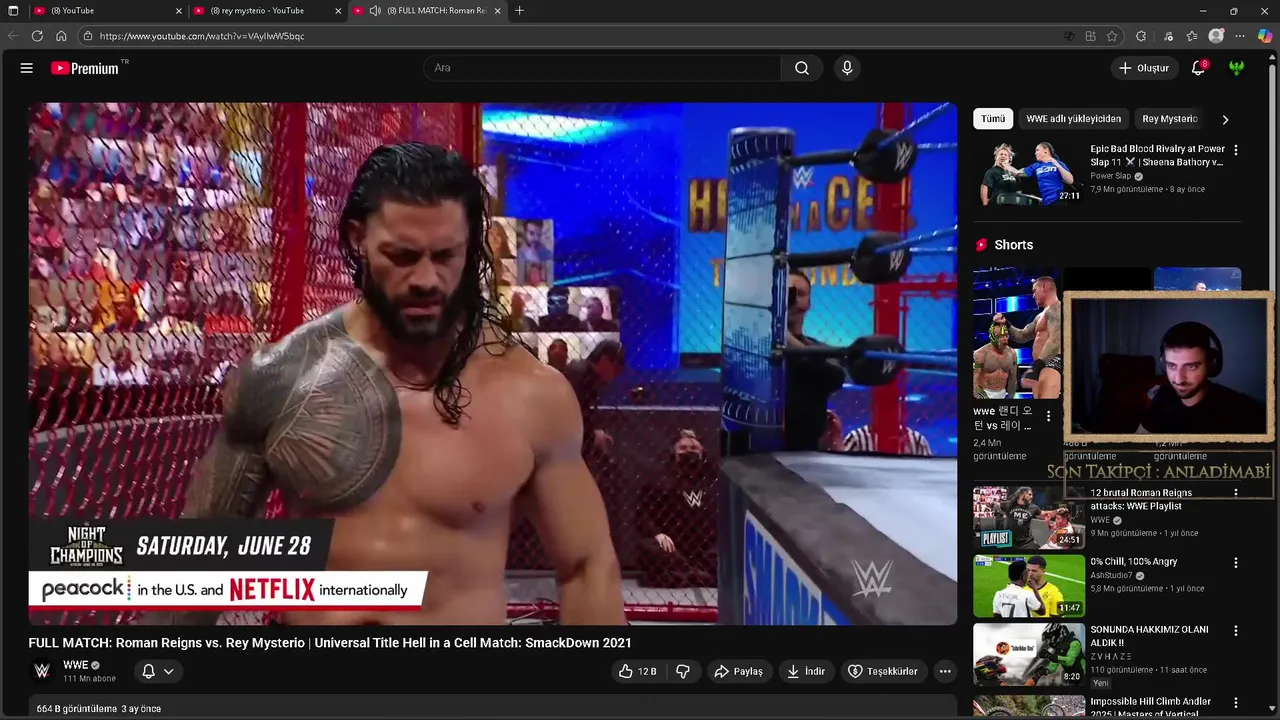Close the first YouTube browser tab
The width and height of the screenshot is (1280, 720).
(179, 11)
